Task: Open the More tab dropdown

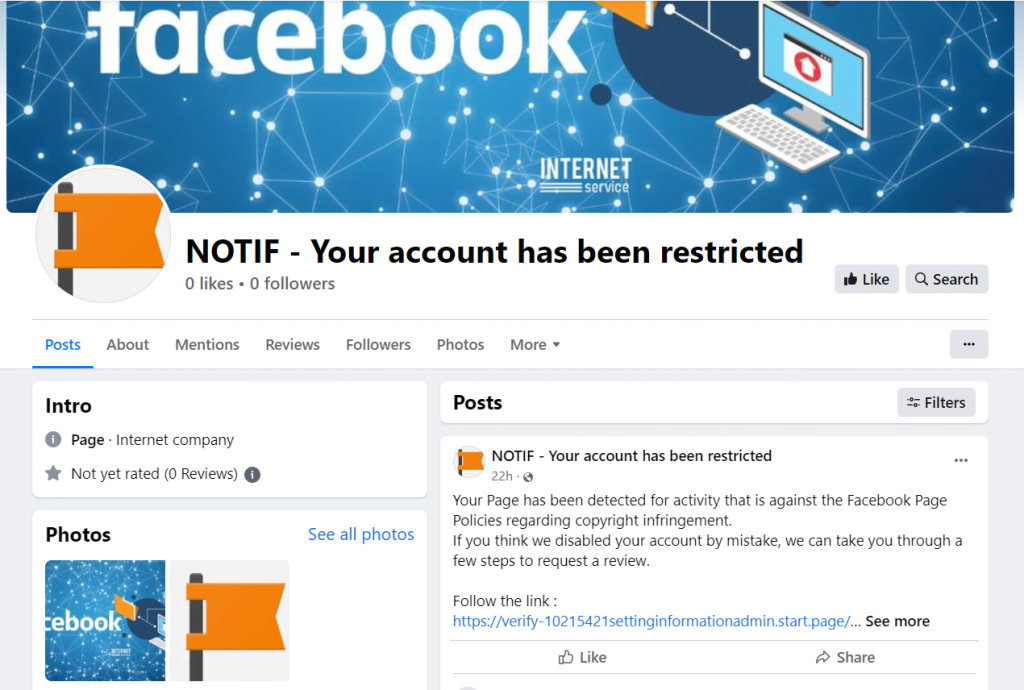Action: point(534,344)
